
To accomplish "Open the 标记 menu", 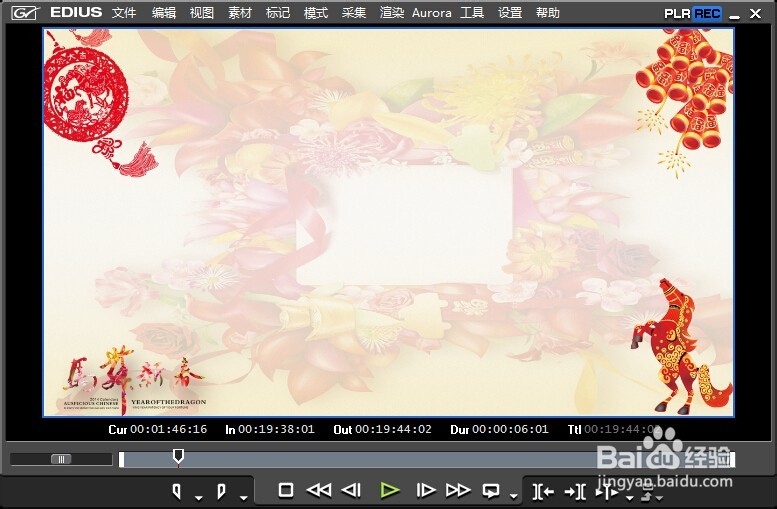I will click(278, 12).
